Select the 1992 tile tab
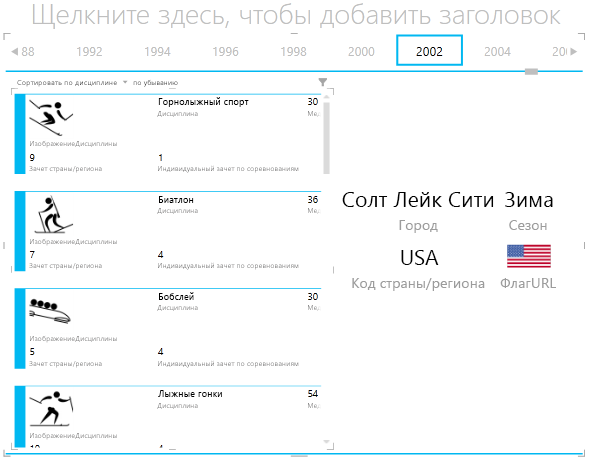 89,51
